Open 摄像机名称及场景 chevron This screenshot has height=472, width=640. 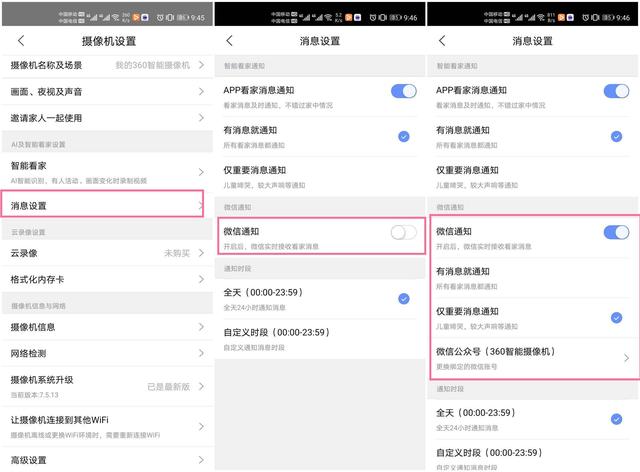(201, 65)
